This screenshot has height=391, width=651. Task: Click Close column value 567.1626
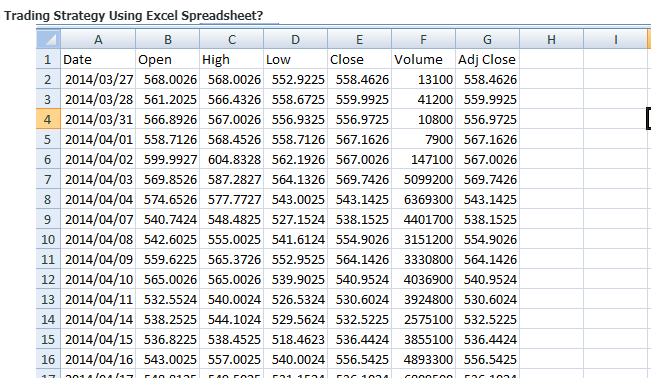360,139
